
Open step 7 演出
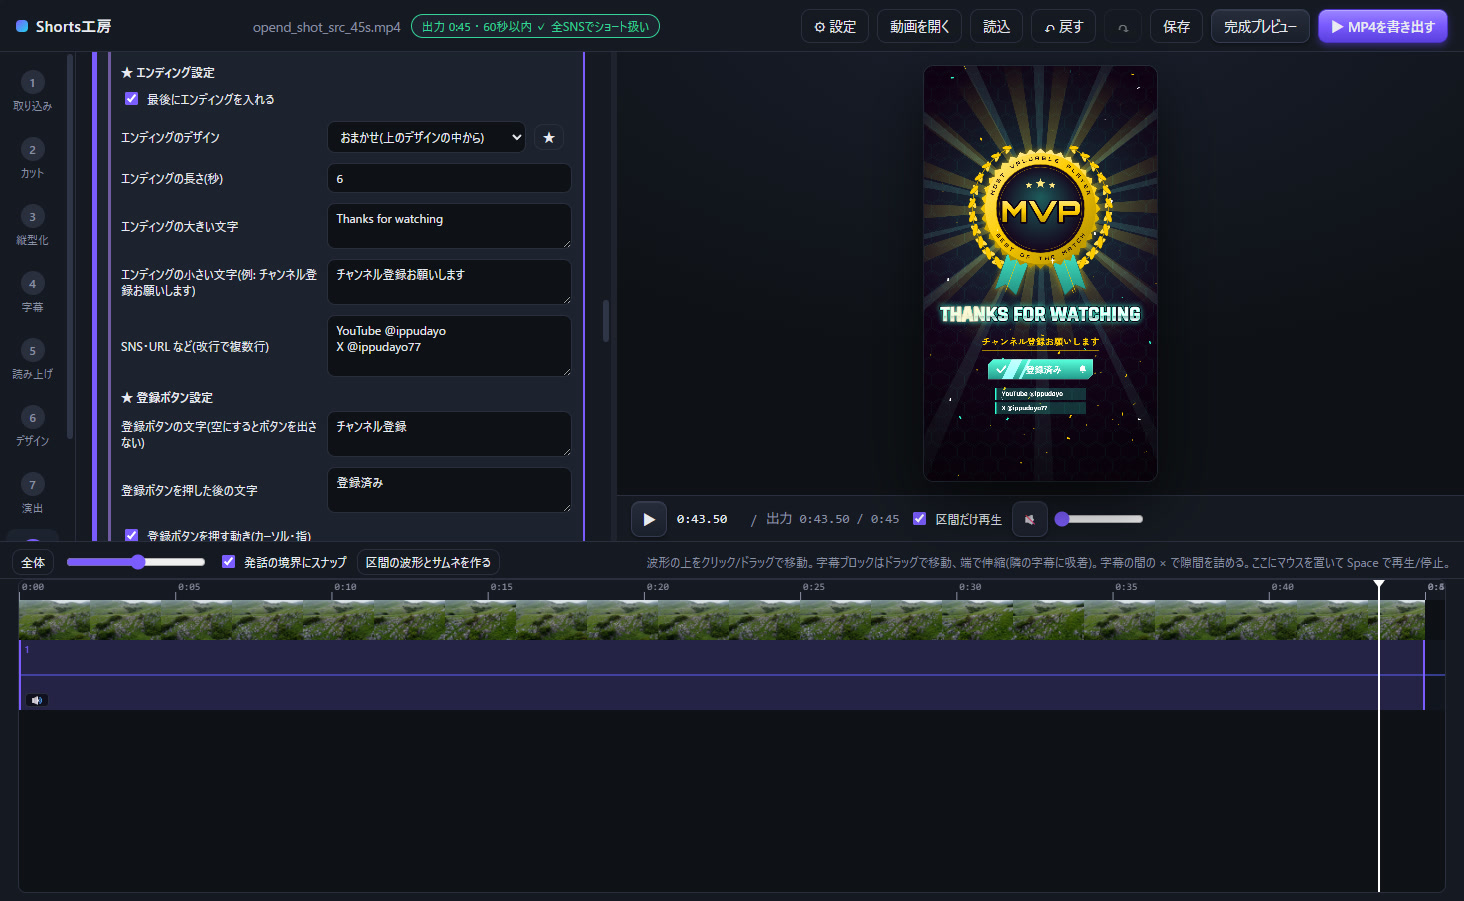point(32,493)
